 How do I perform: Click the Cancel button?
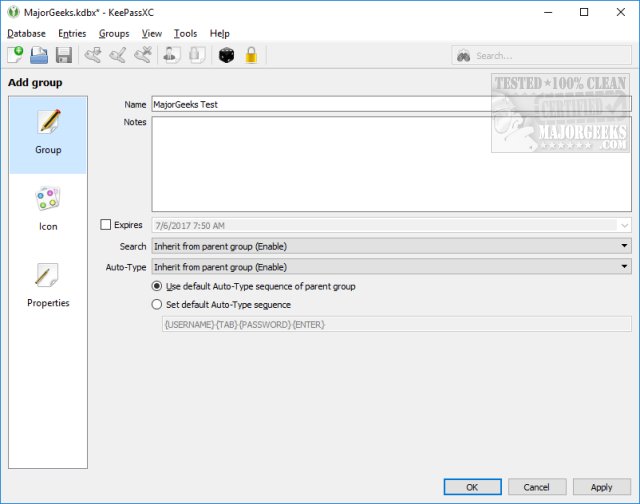pyautogui.click(x=537, y=487)
